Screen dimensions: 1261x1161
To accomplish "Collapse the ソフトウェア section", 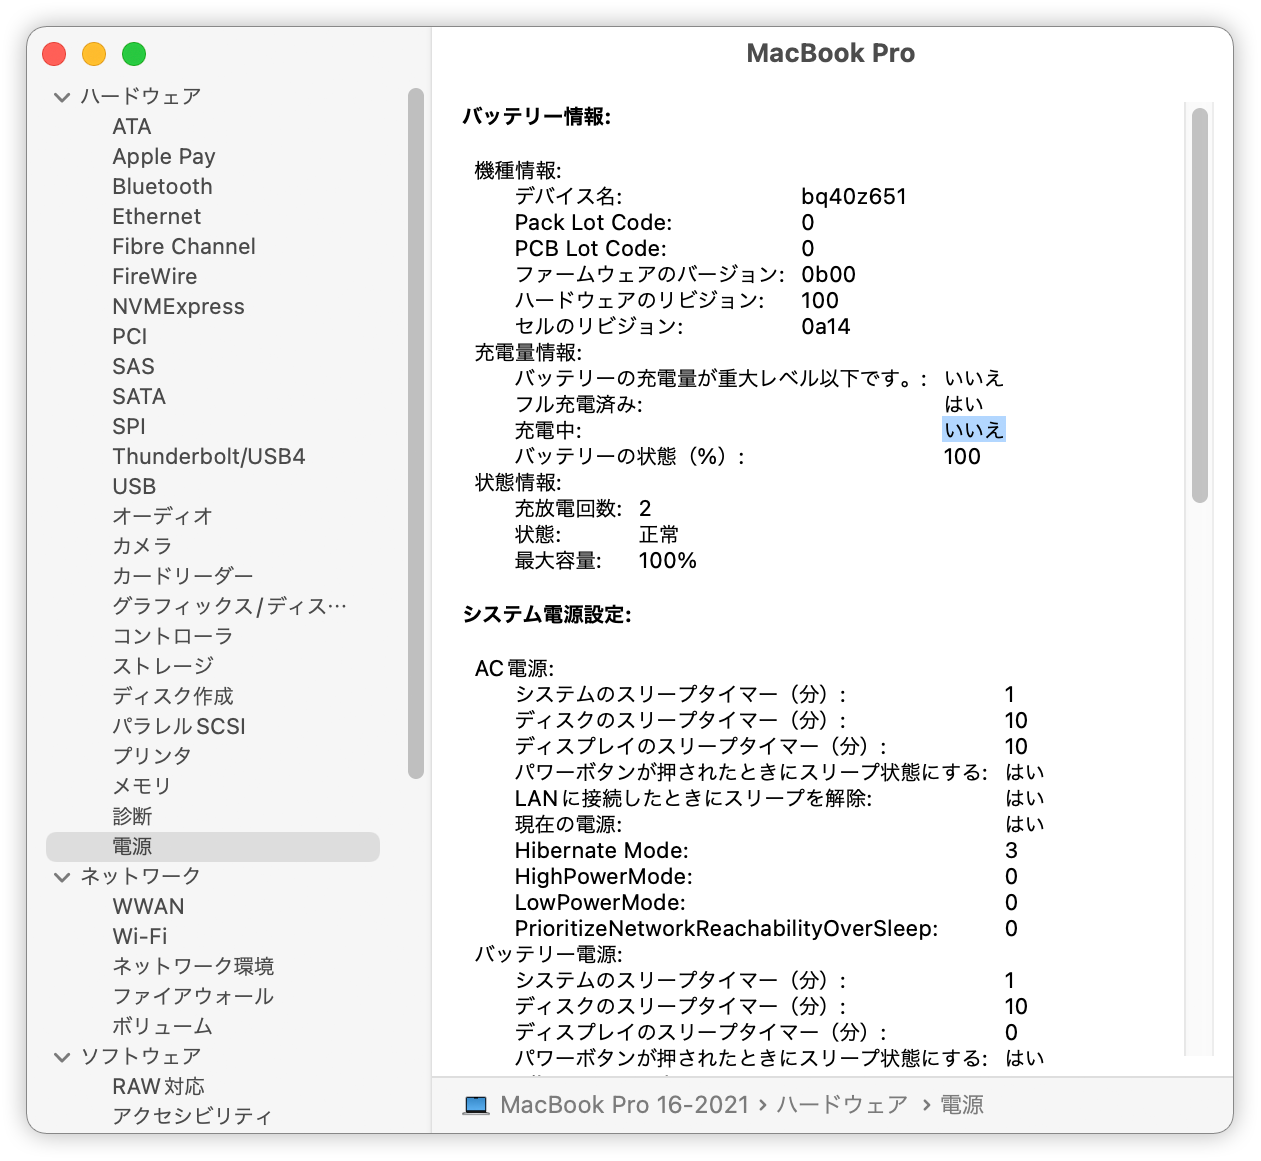I will click(62, 1057).
